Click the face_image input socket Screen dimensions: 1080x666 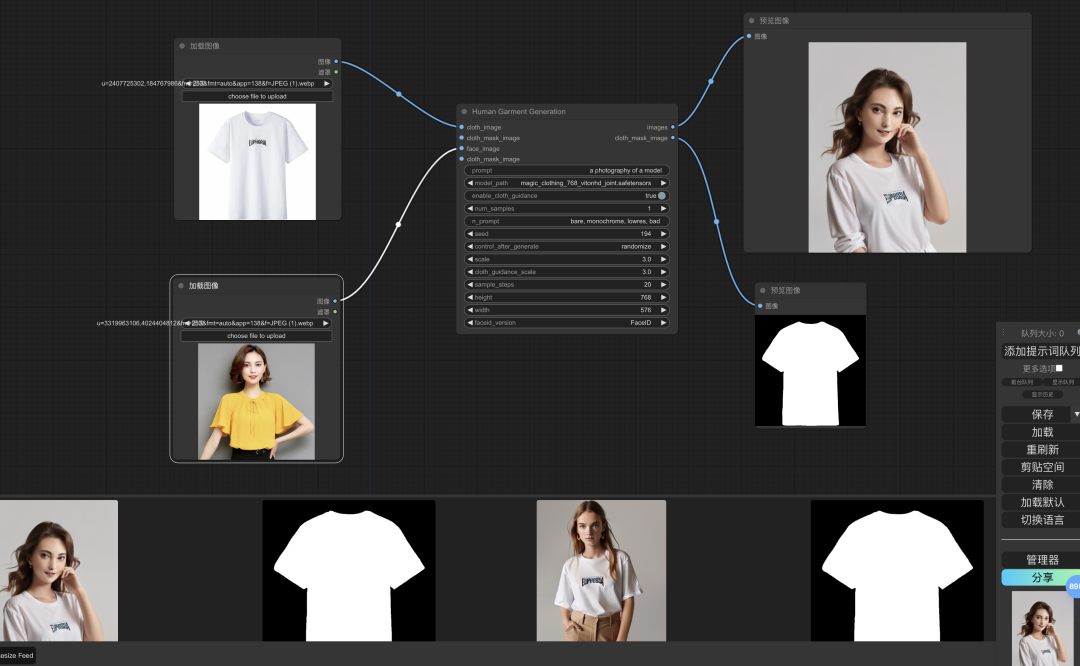pos(461,148)
